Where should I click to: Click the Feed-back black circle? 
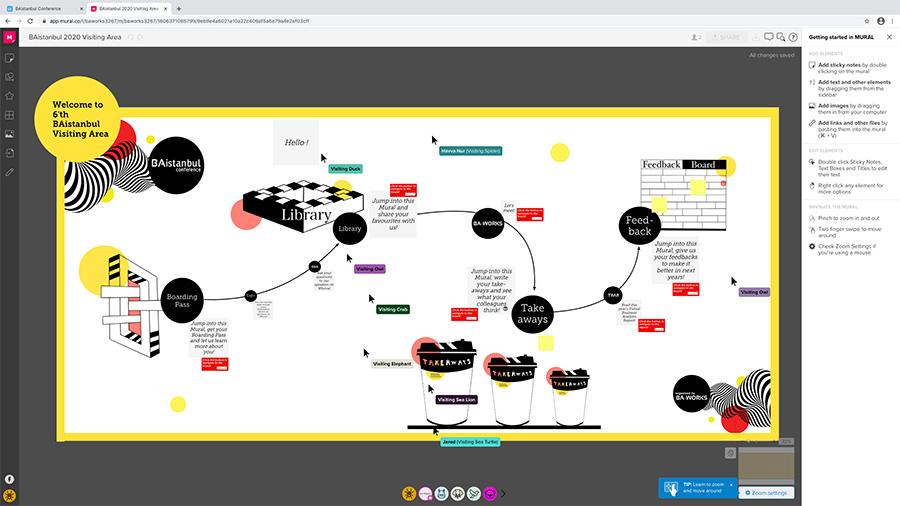(x=639, y=225)
